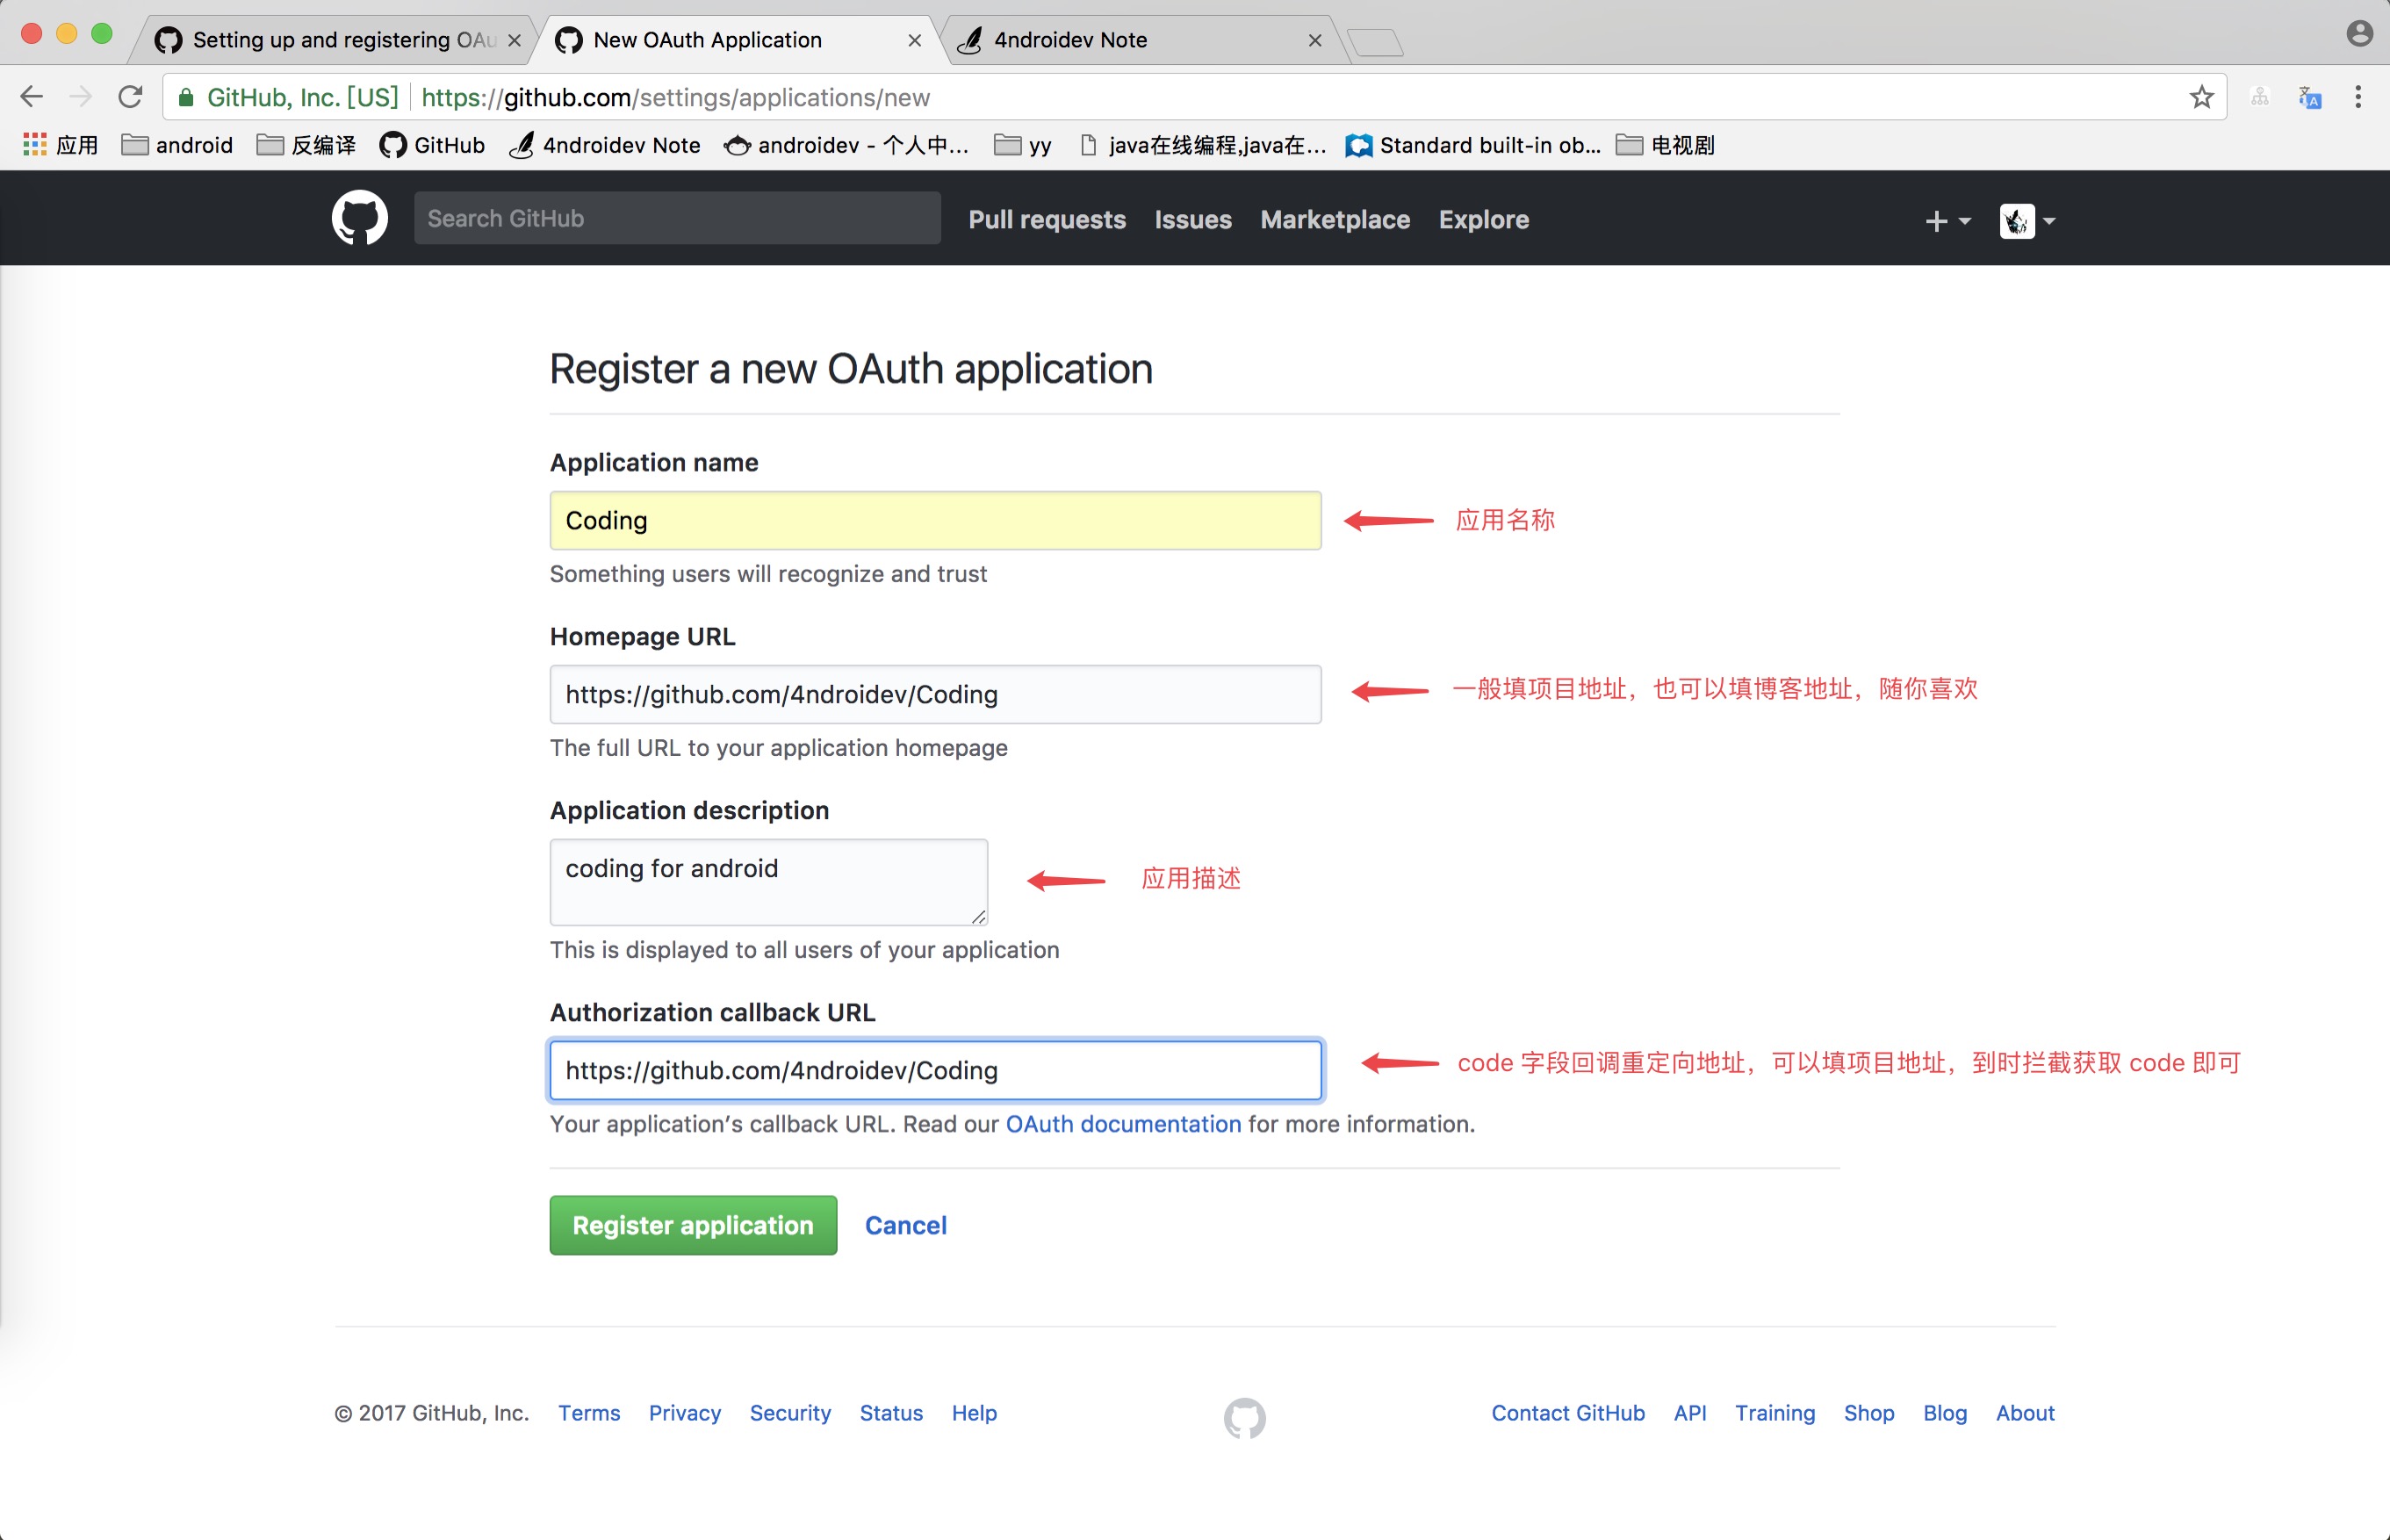Image resolution: width=2390 pixels, height=1540 pixels.
Task: Open the 电视剧 bookmarks folder
Action: click(x=1665, y=145)
